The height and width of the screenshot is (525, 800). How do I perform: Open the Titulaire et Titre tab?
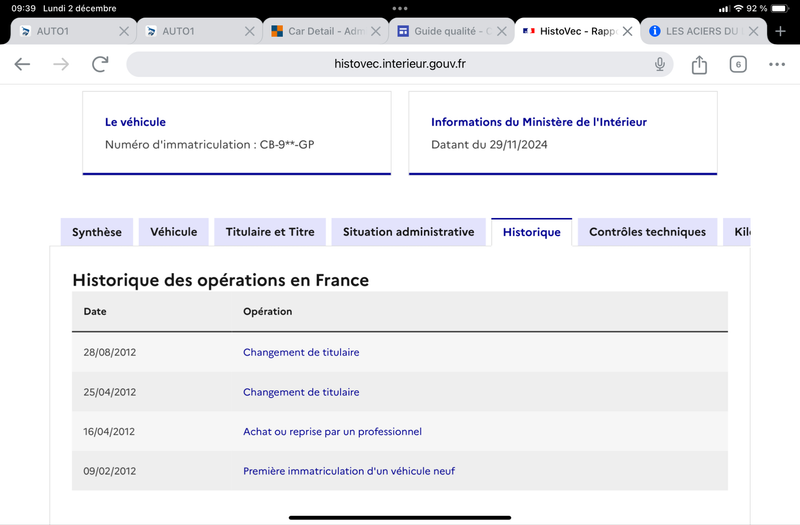click(x=270, y=232)
